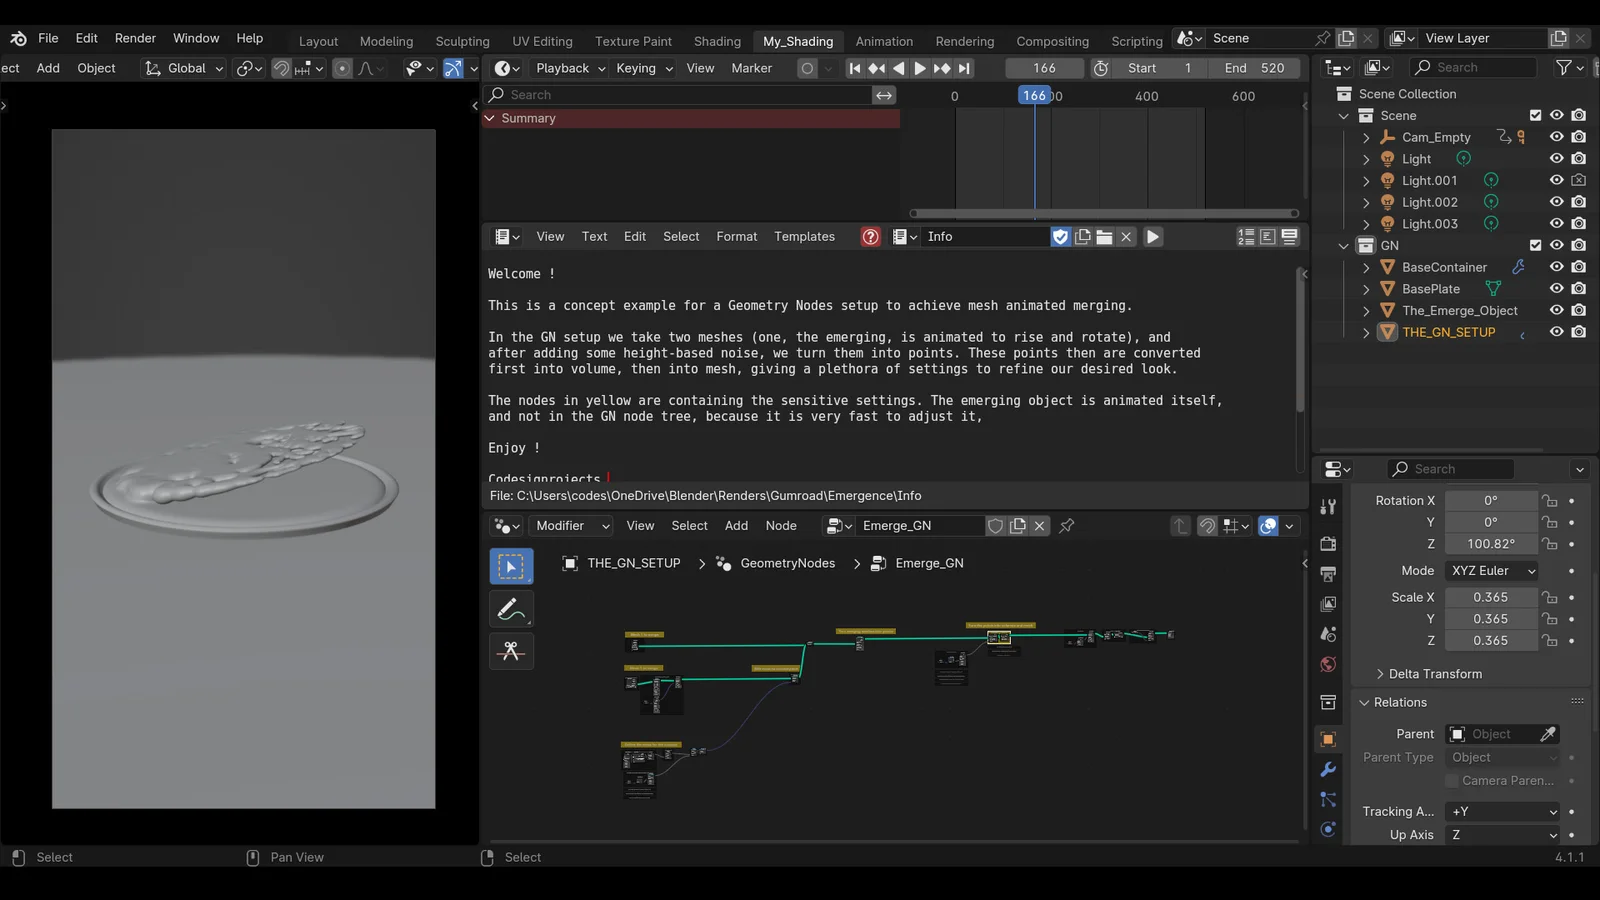Hide Light.001 in the viewport
This screenshot has width=1600, height=900.
click(1556, 180)
